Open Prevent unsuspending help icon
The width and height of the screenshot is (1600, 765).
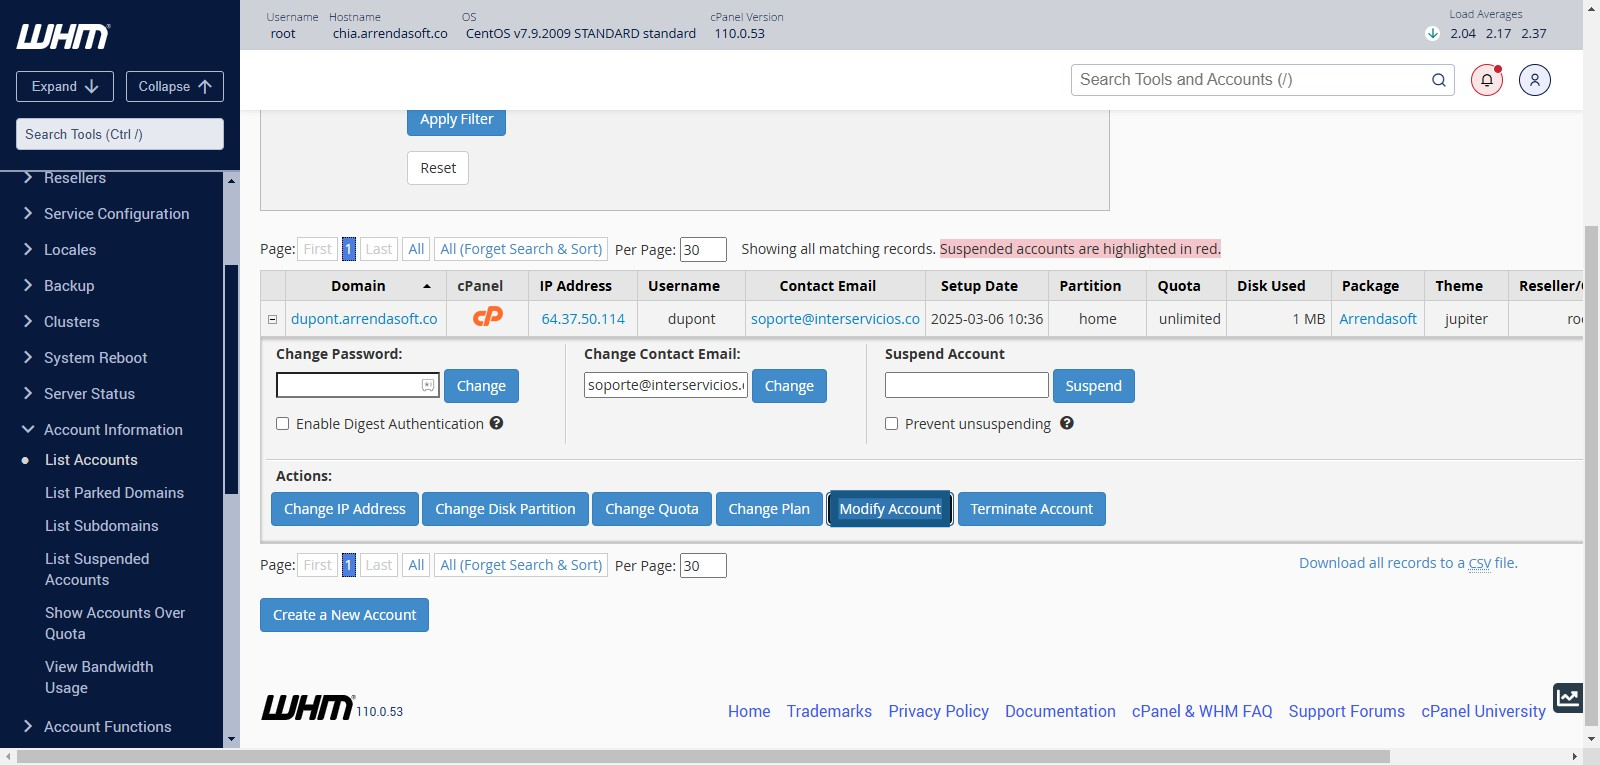[x=1067, y=423]
